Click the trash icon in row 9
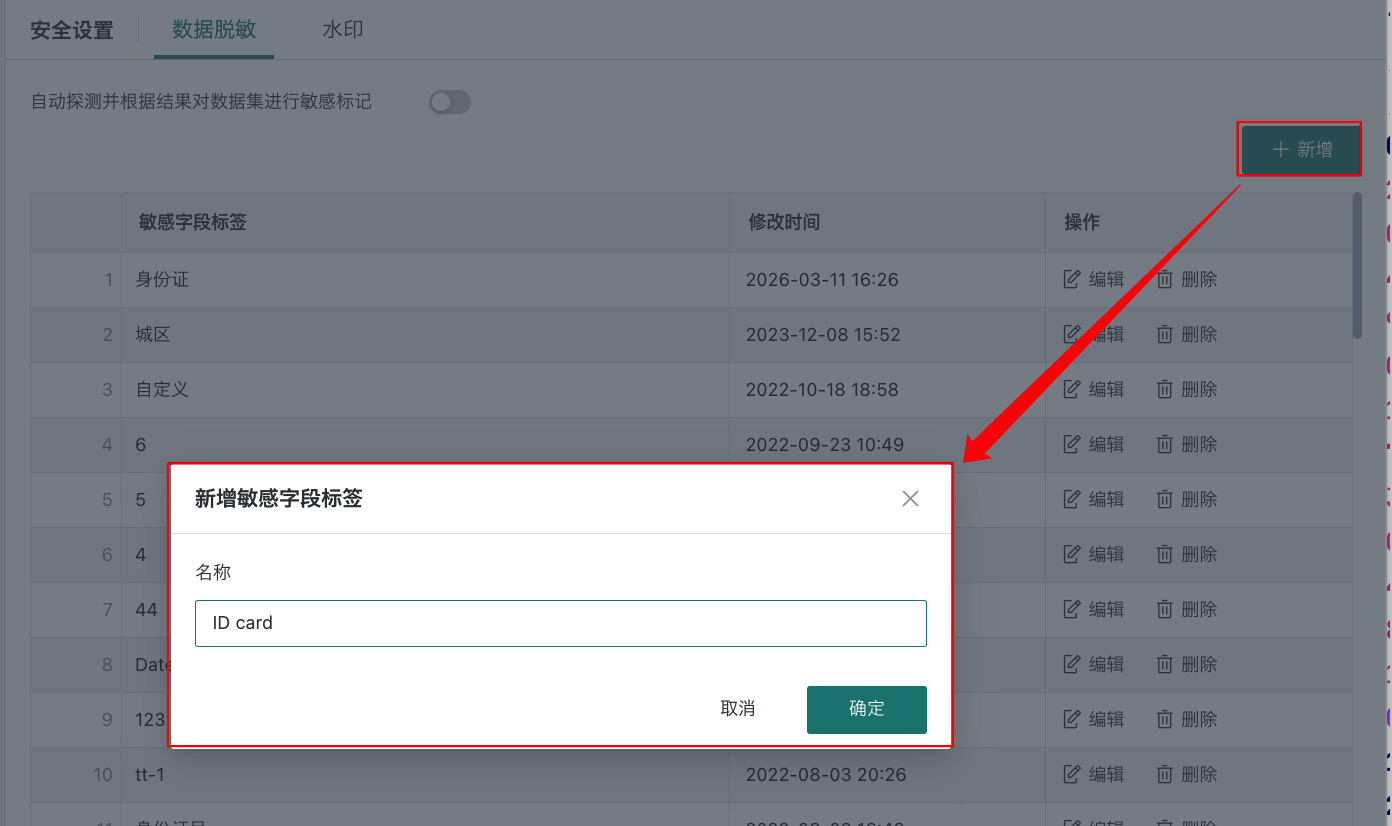Image resolution: width=1392 pixels, height=826 pixels. click(x=1165, y=720)
